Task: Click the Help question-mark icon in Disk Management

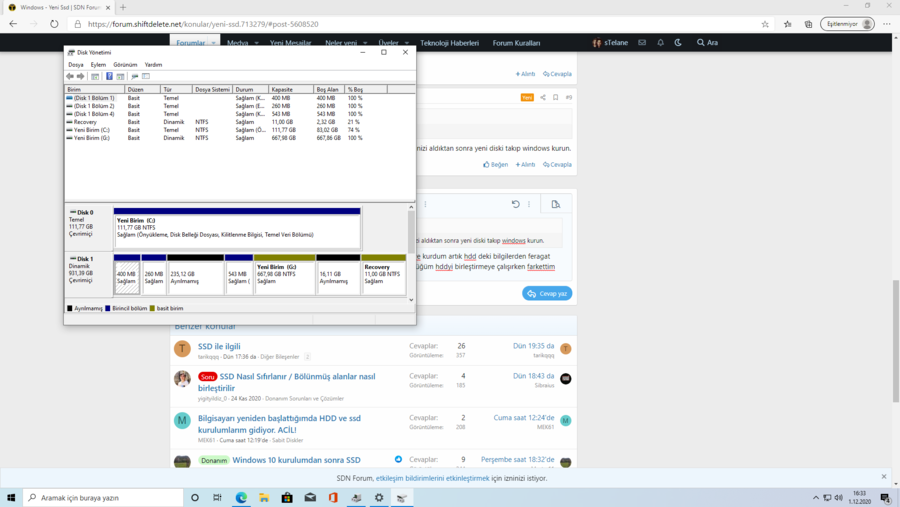Action: coord(109,76)
